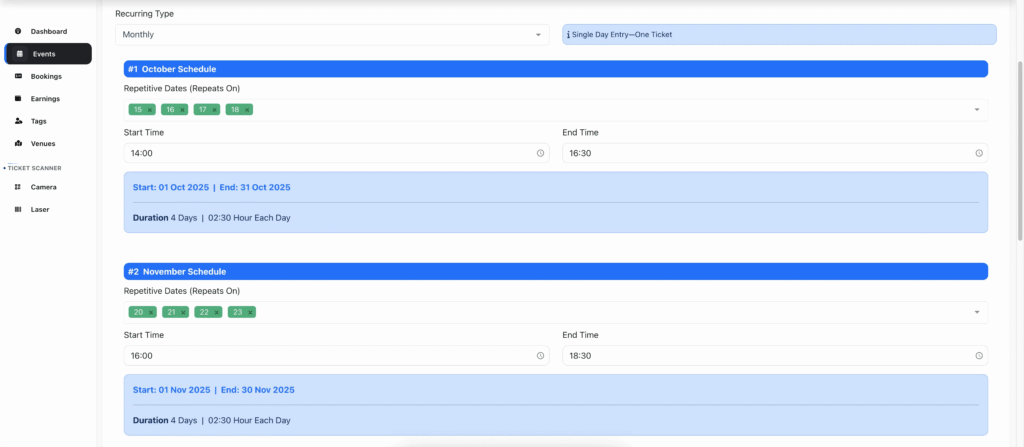Viewport: 1024px width, 447px height.
Task: Click the vertical page scrollbar
Action: pos(1019,150)
